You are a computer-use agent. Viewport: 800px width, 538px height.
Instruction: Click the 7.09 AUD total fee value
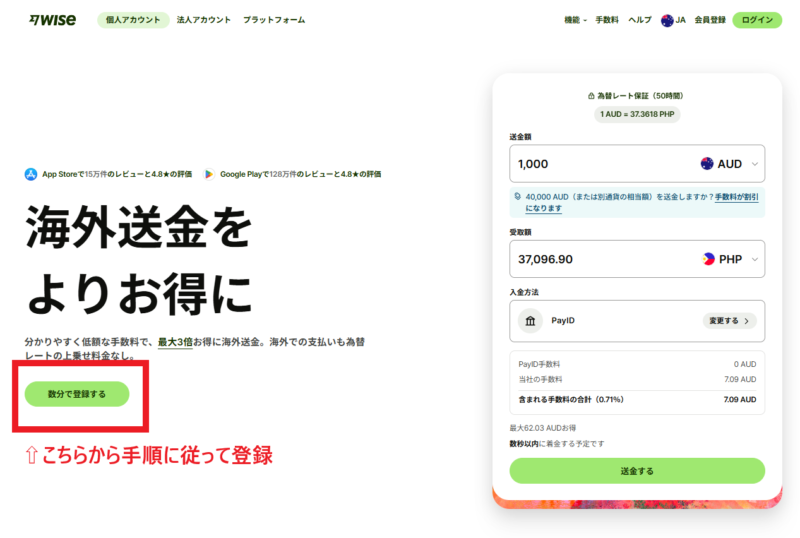tap(740, 400)
